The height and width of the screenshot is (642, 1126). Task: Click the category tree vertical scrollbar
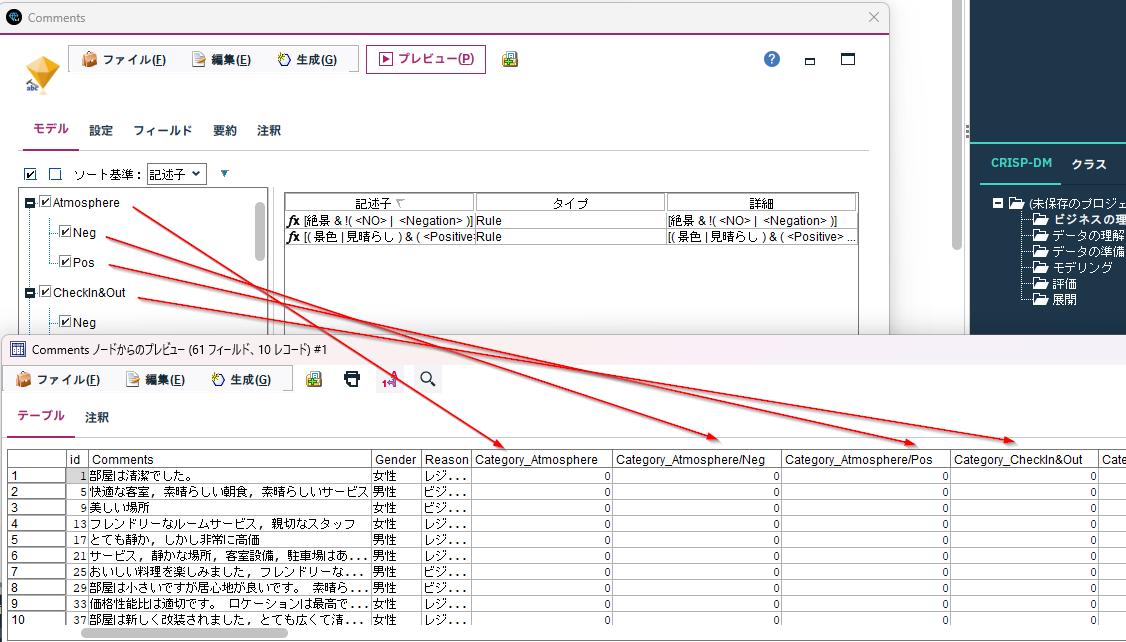(260, 231)
